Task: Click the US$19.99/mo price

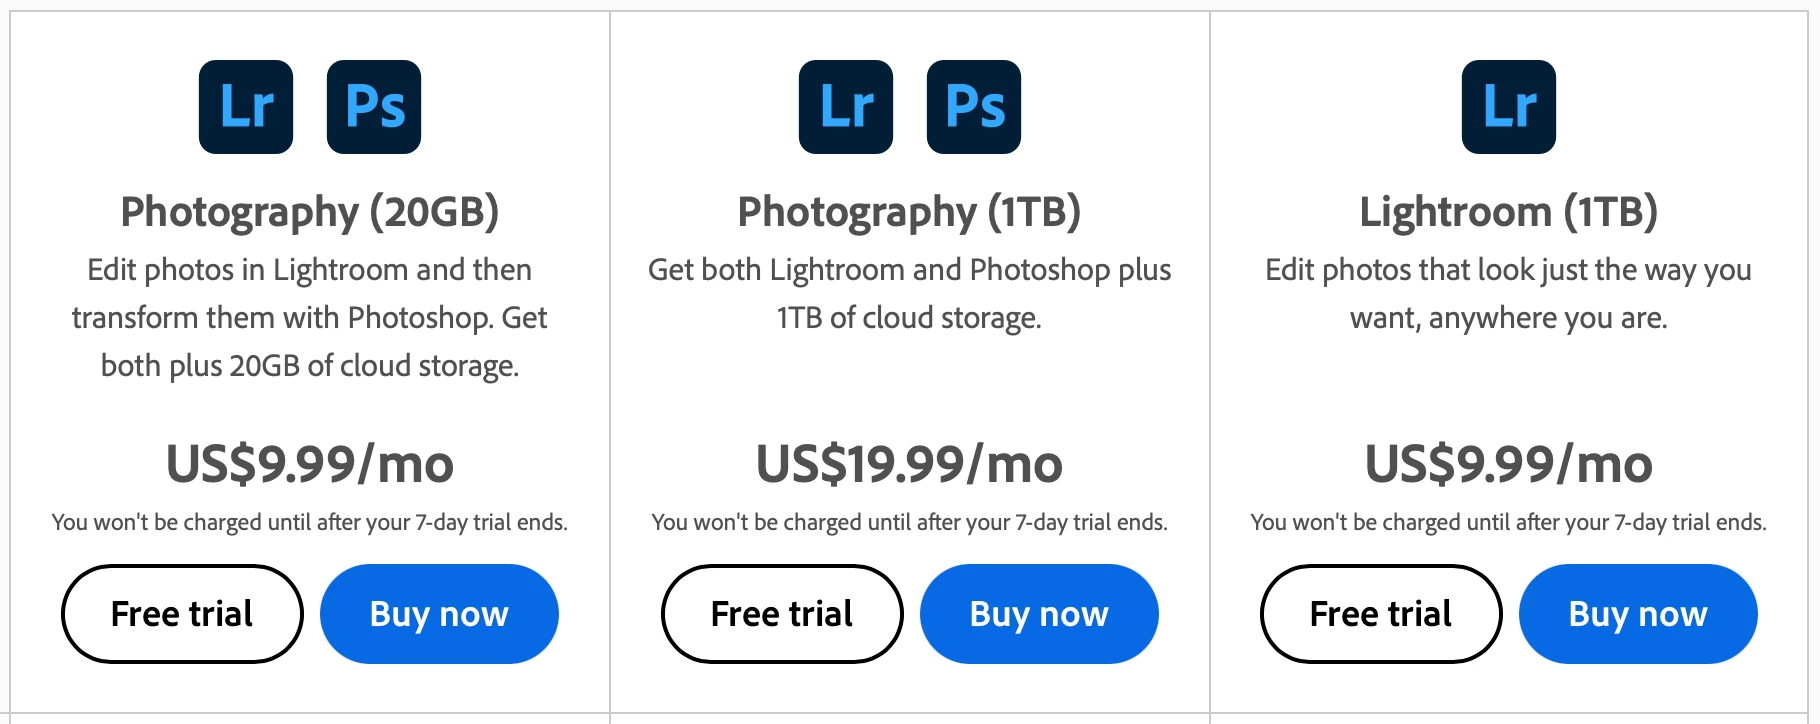Action: 909,464
